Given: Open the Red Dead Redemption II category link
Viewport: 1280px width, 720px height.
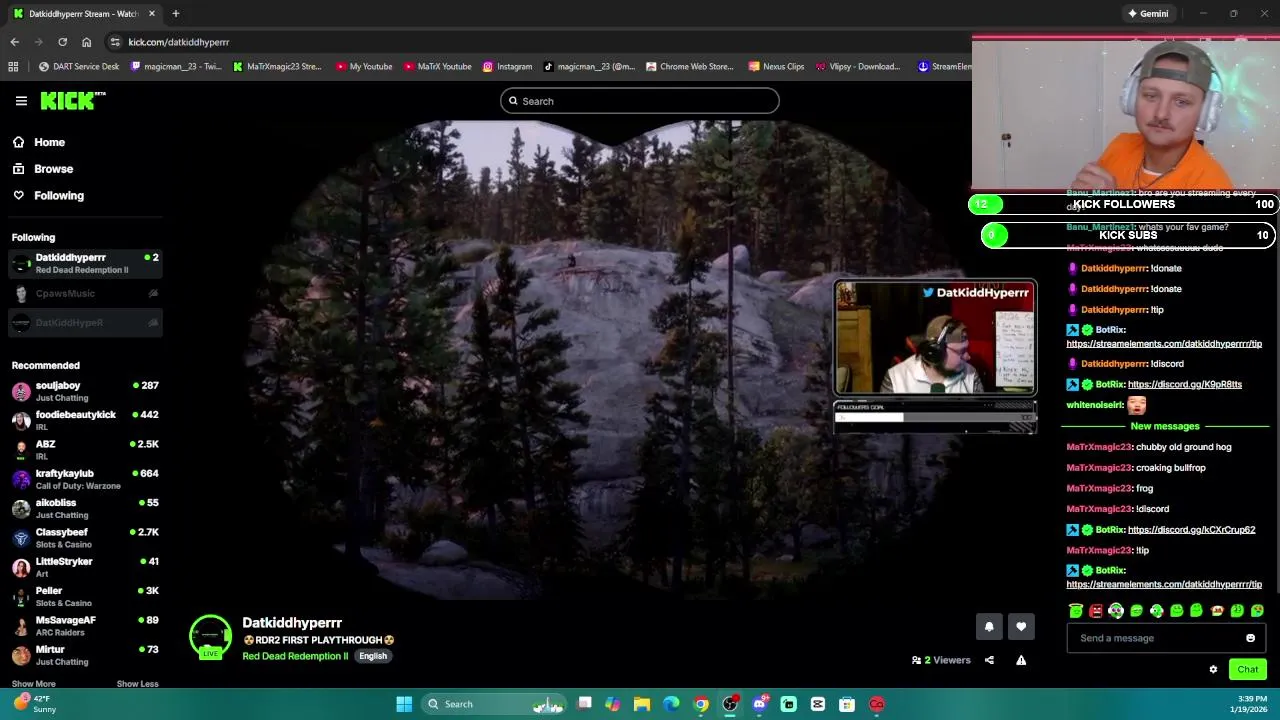Looking at the screenshot, I should 295,656.
